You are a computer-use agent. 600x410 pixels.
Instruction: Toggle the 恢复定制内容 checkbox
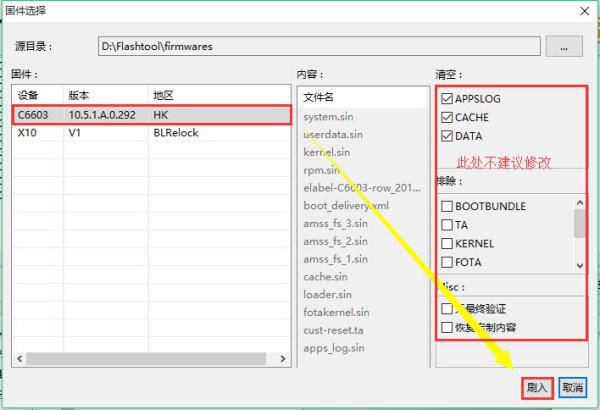[x=446, y=327]
